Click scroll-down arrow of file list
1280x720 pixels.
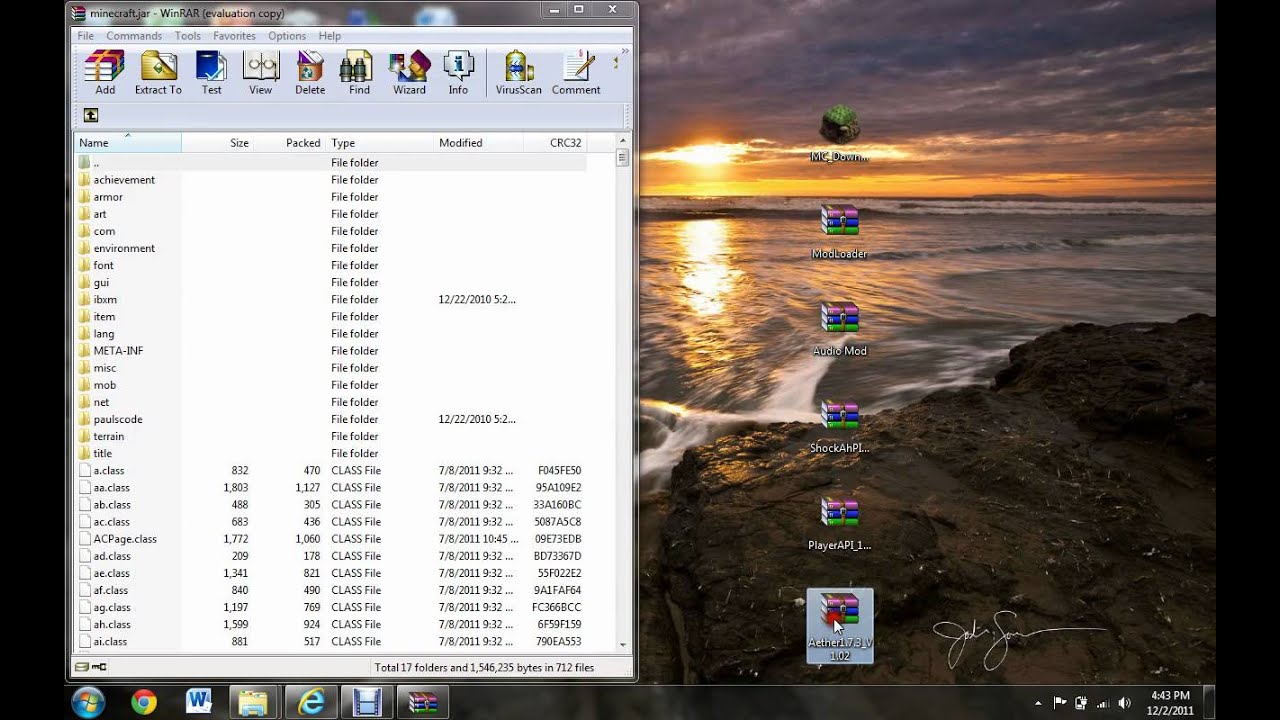pyautogui.click(x=622, y=645)
